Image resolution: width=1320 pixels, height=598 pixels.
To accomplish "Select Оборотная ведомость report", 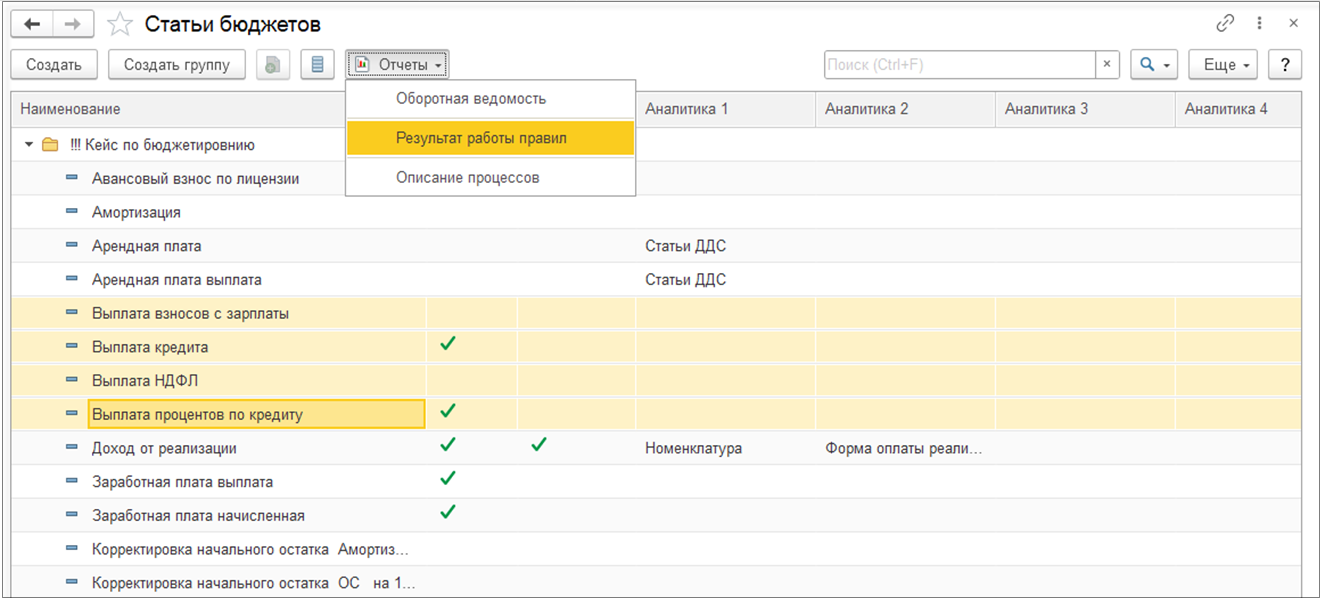I will click(470, 99).
